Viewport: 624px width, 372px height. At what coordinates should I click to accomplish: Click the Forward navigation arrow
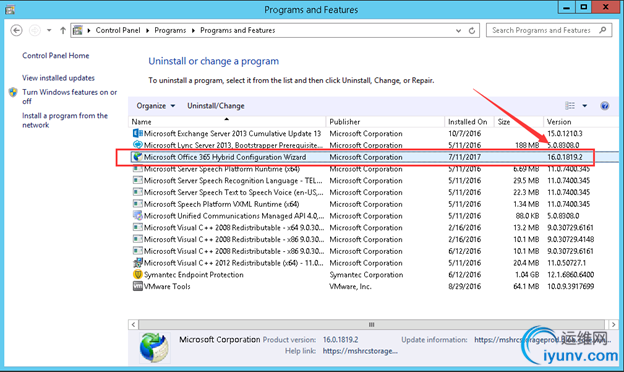pos(35,30)
